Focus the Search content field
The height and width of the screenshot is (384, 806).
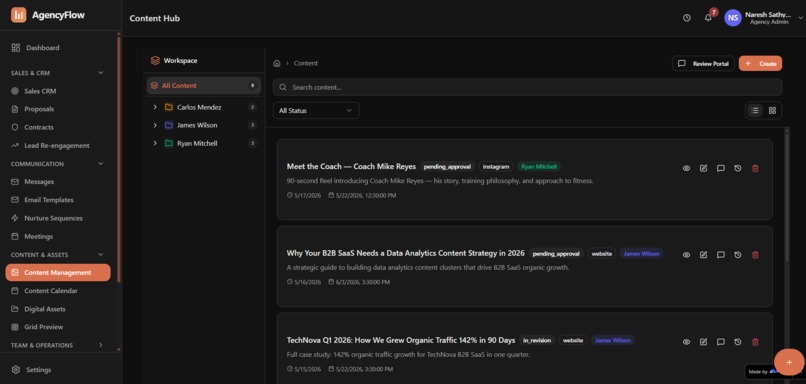[x=527, y=87]
